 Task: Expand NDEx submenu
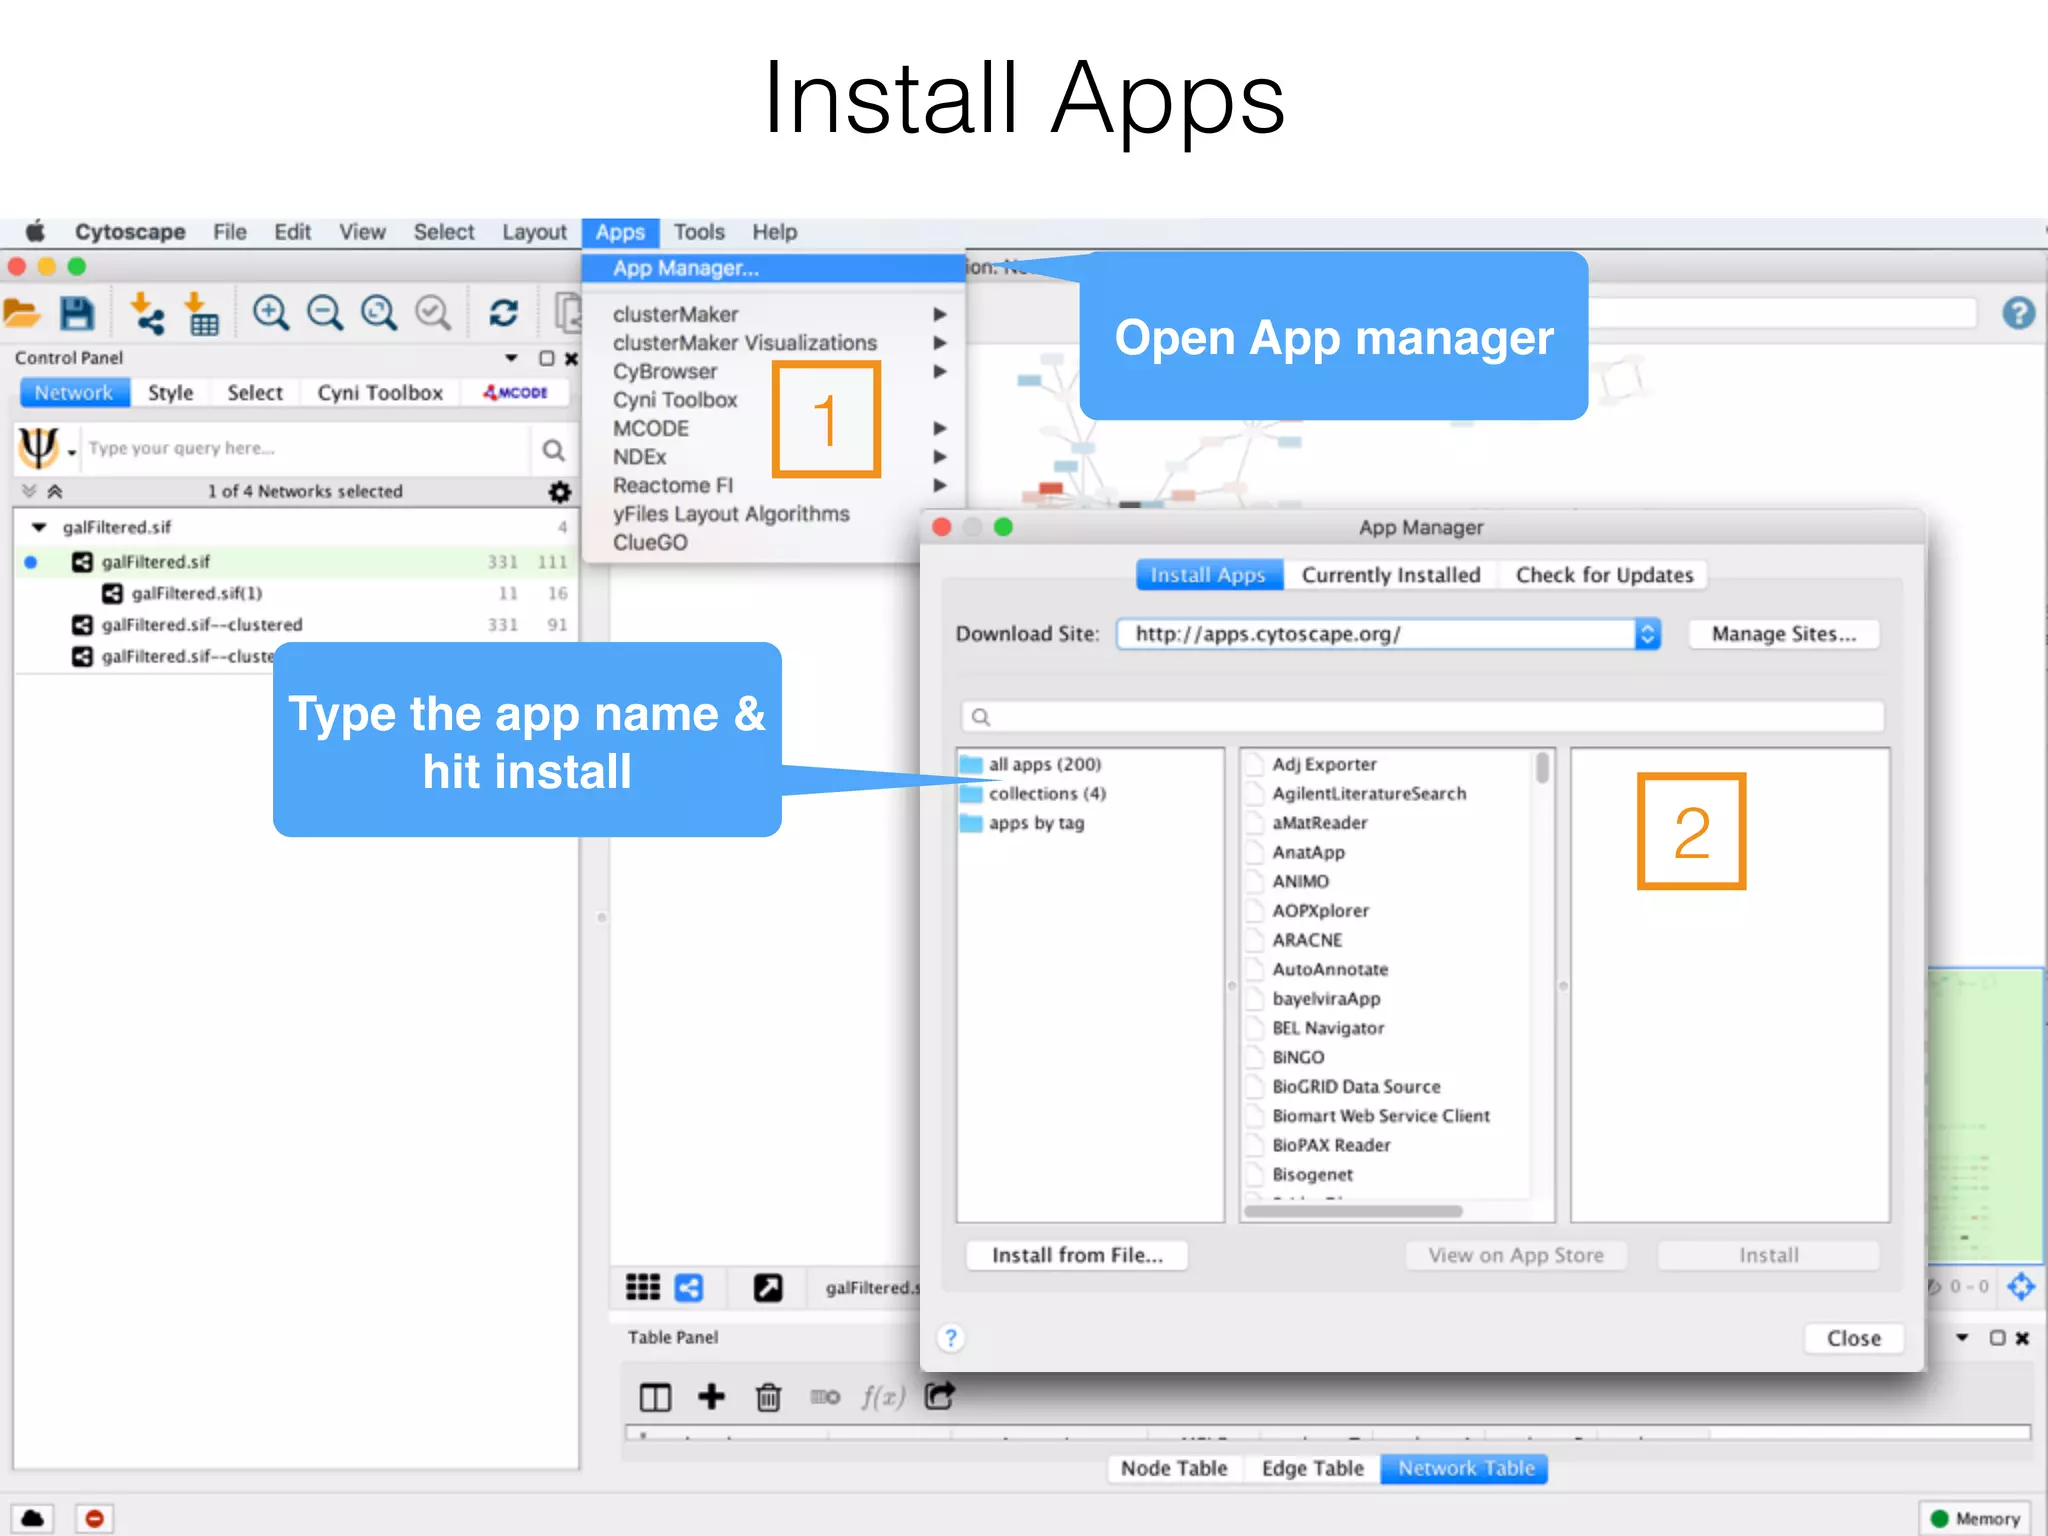point(939,457)
